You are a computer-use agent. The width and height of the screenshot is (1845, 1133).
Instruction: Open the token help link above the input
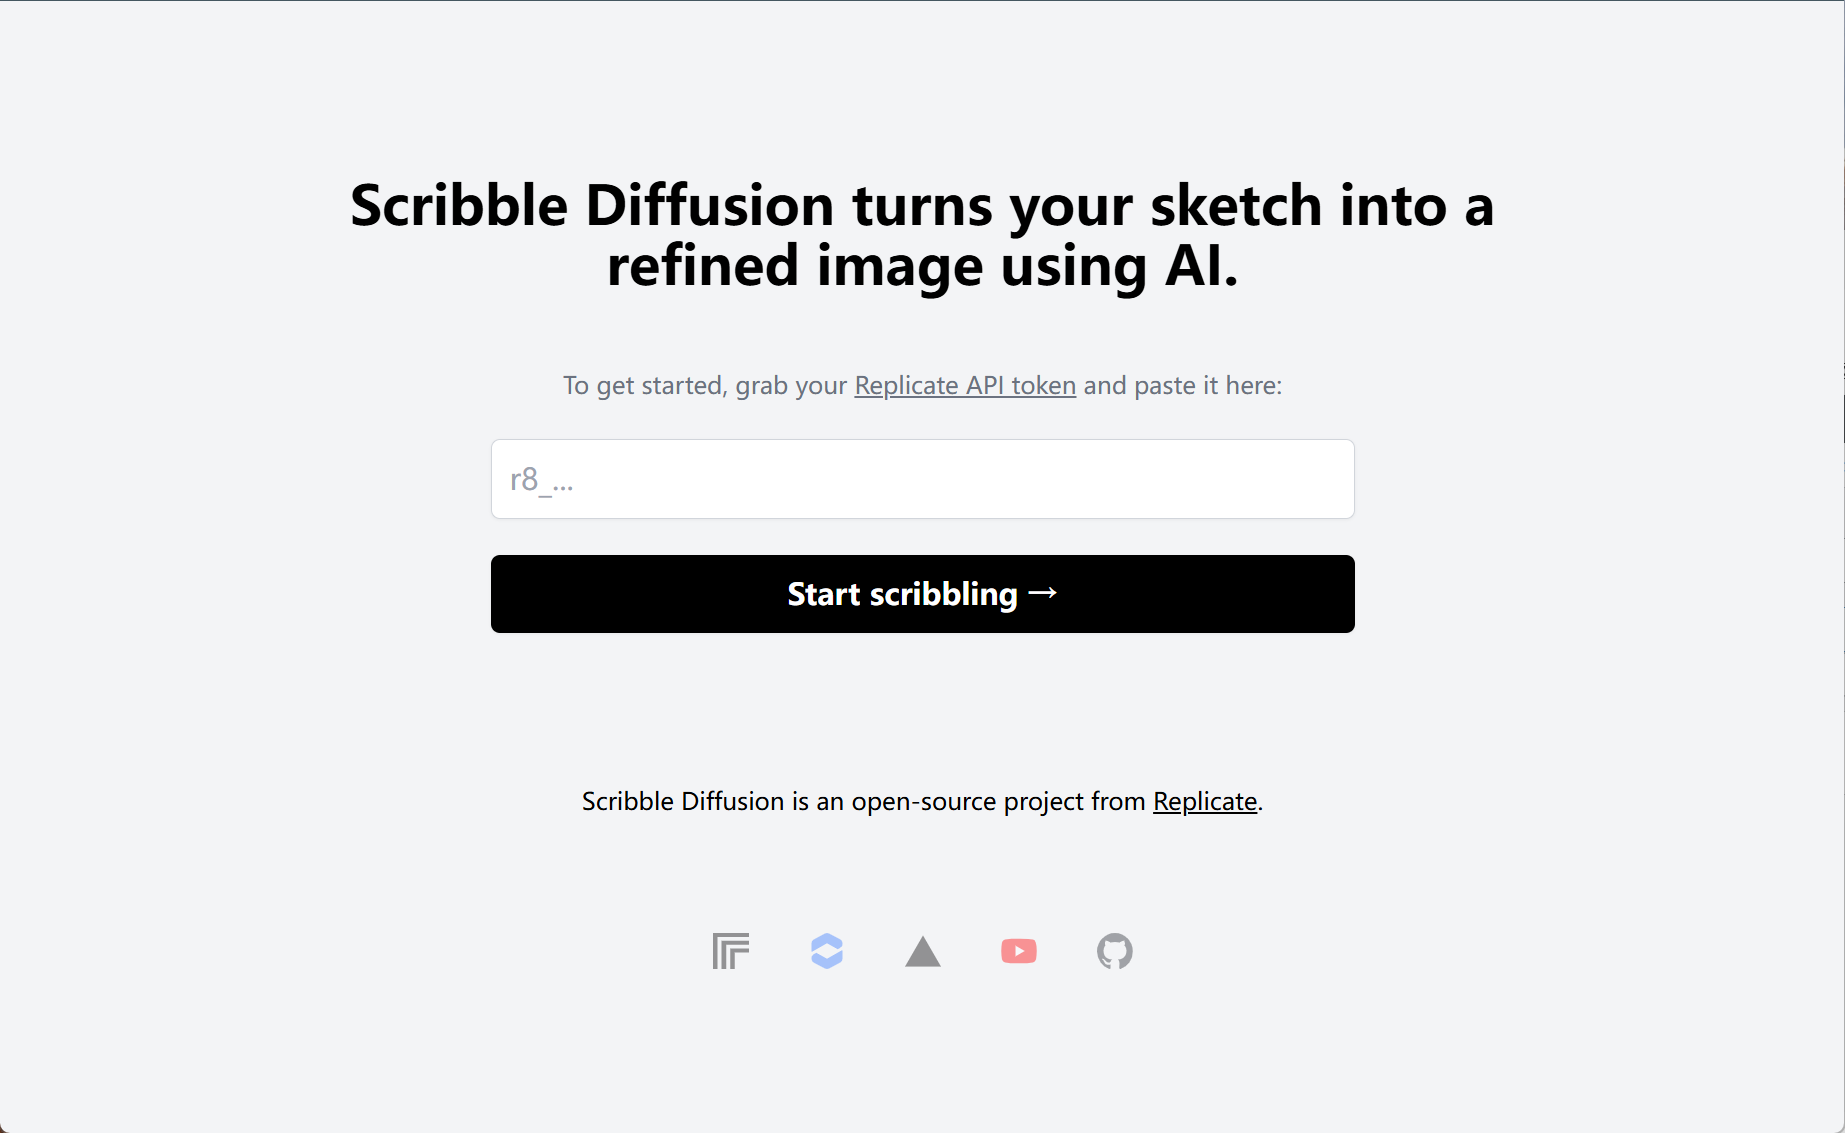(x=964, y=385)
